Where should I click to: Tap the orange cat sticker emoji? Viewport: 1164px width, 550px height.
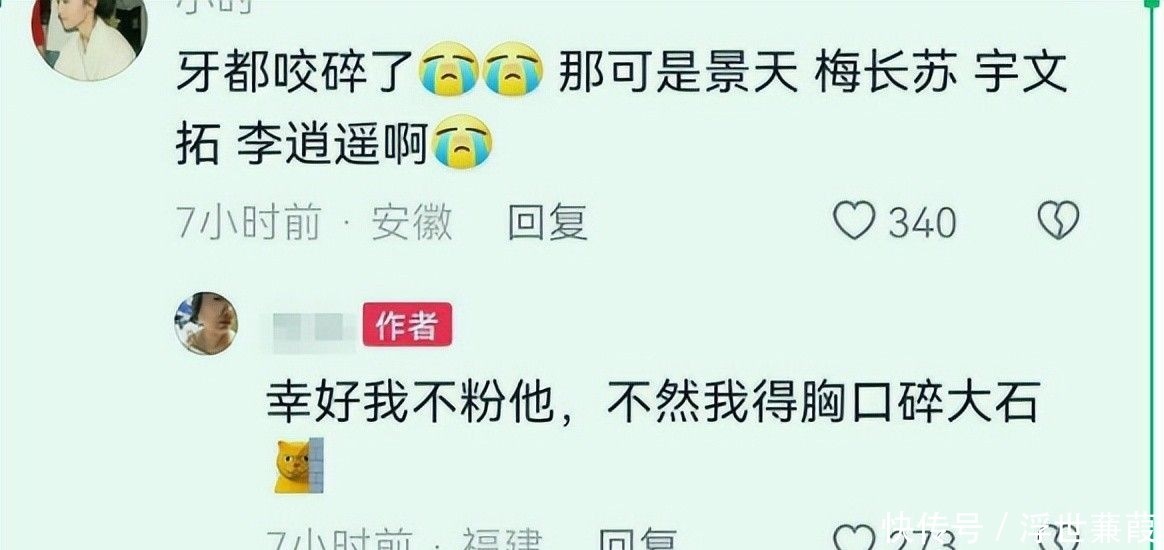299,465
